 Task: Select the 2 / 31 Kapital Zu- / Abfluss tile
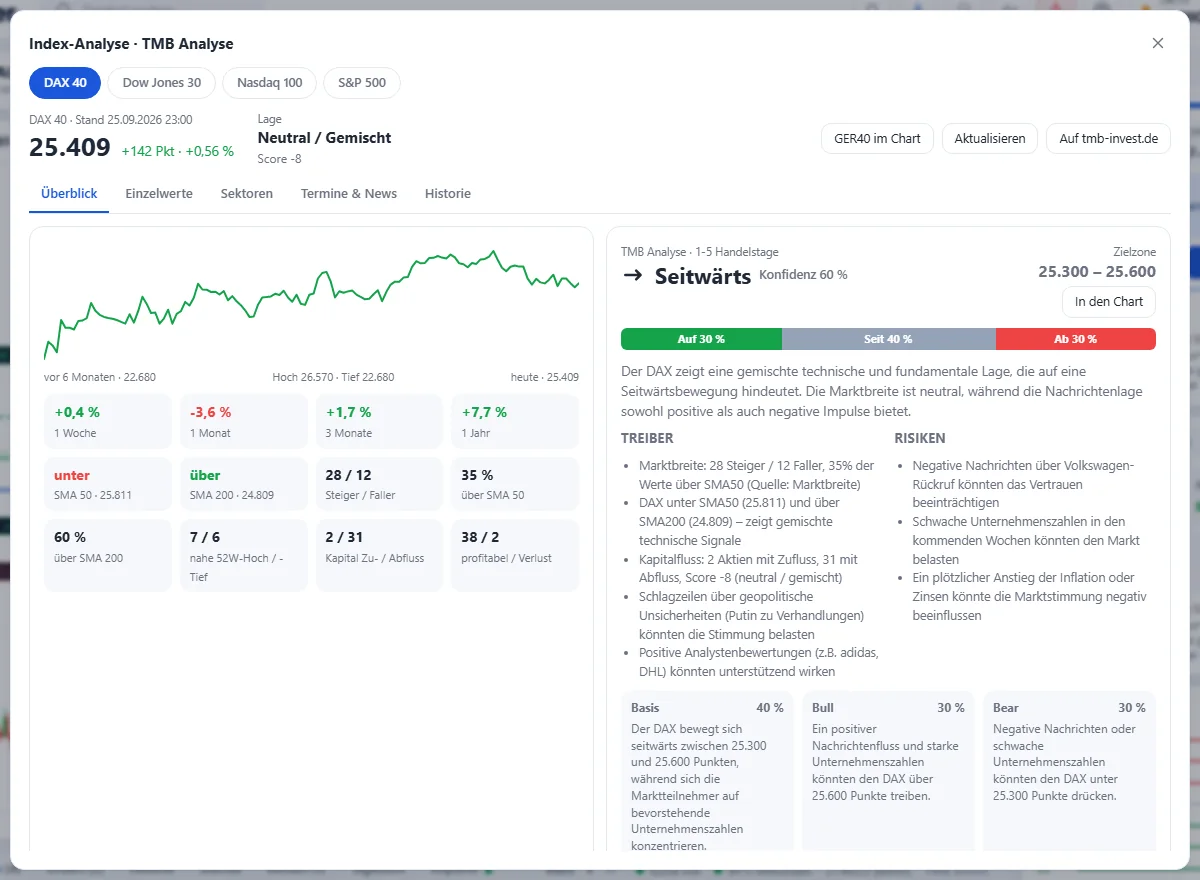pos(379,555)
